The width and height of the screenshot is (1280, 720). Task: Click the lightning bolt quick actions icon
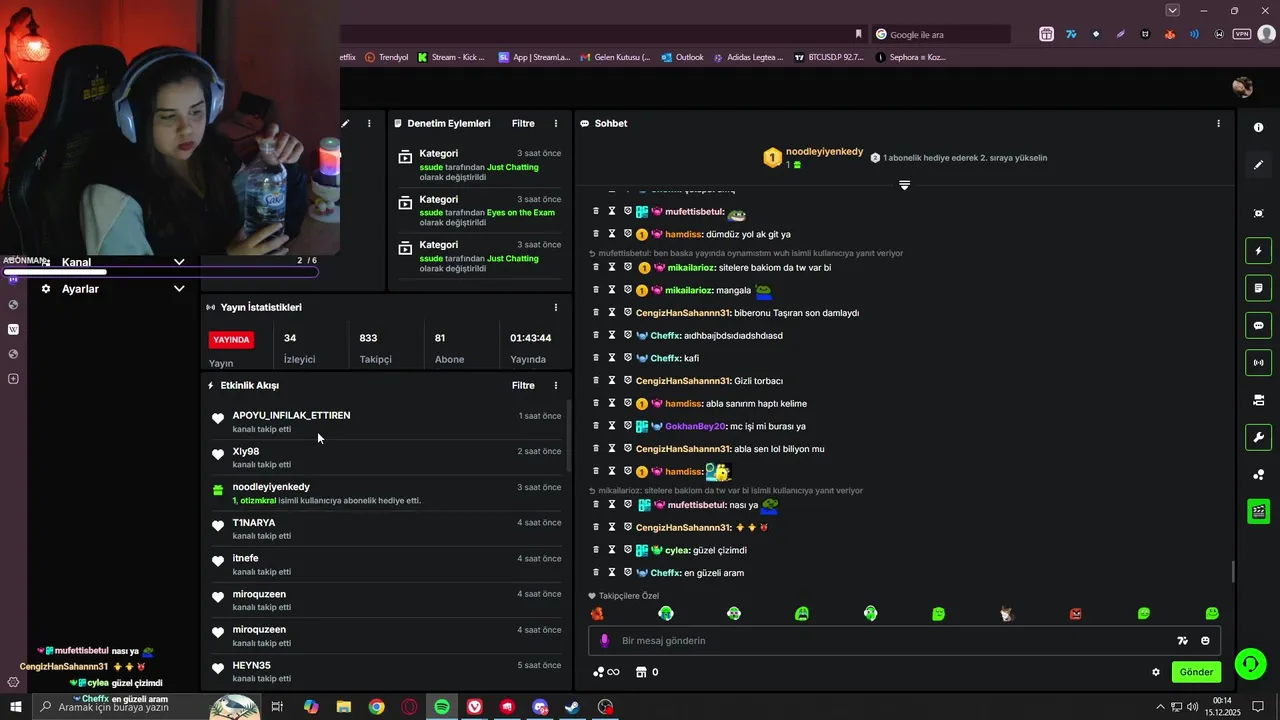[1258, 250]
